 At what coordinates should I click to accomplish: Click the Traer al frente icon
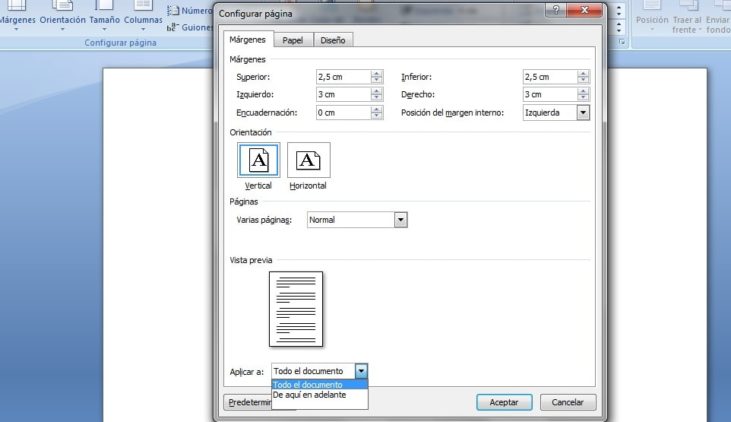tap(686, 14)
